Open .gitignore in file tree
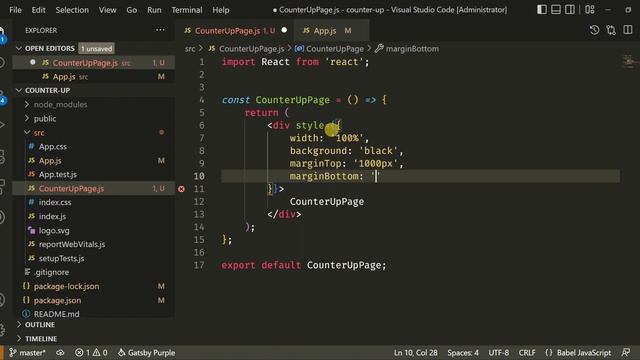Viewport: 640px width, 360px height. point(94,272)
